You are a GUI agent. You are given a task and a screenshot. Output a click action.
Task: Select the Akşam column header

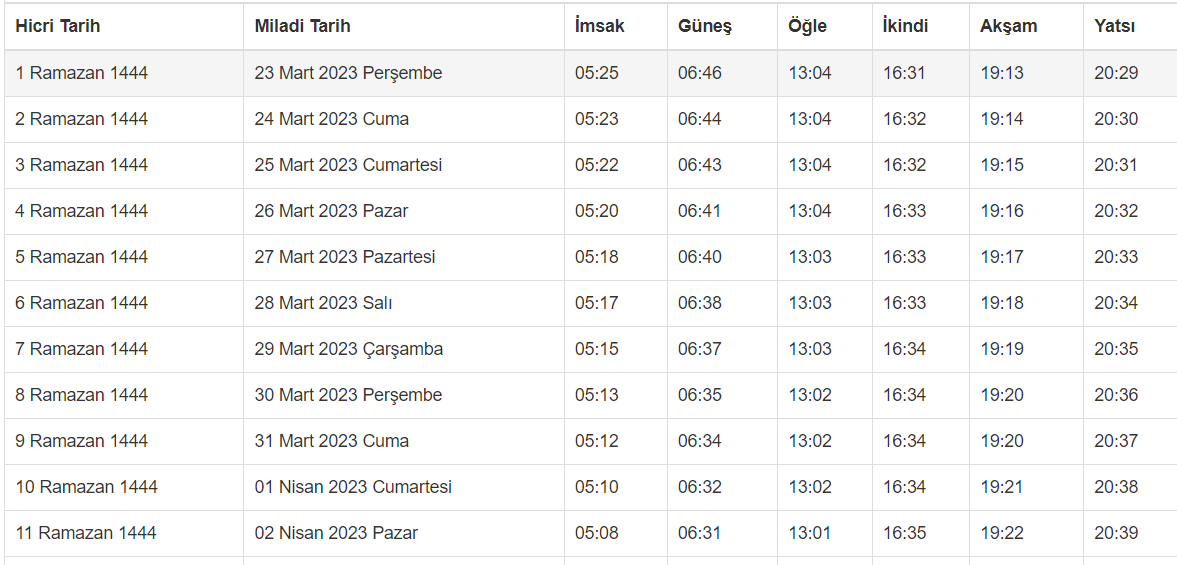tap(1009, 26)
